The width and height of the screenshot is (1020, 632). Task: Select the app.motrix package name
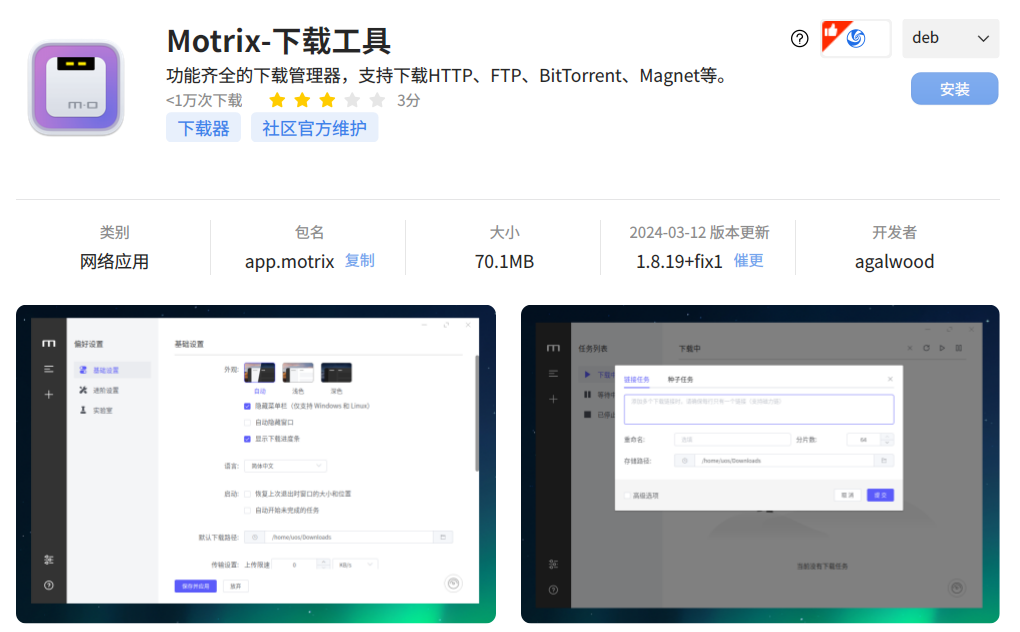click(x=289, y=262)
